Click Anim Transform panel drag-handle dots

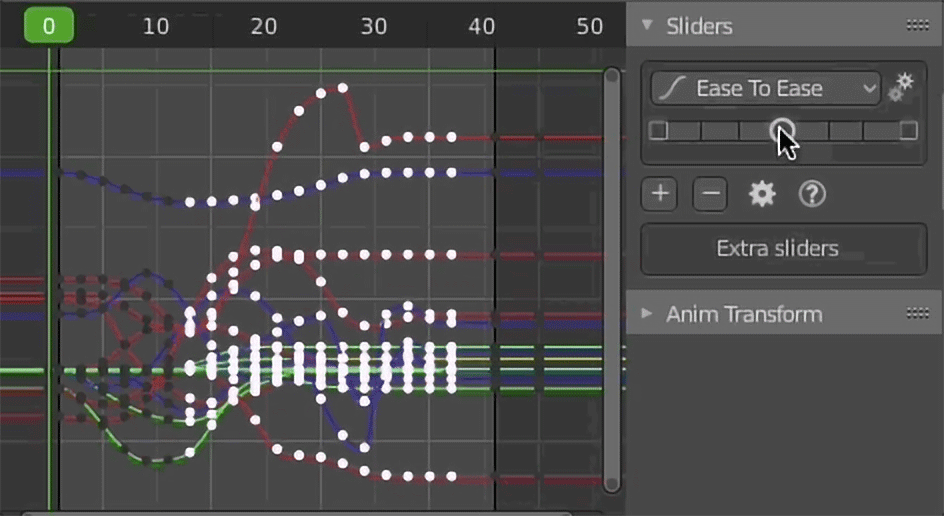918,313
